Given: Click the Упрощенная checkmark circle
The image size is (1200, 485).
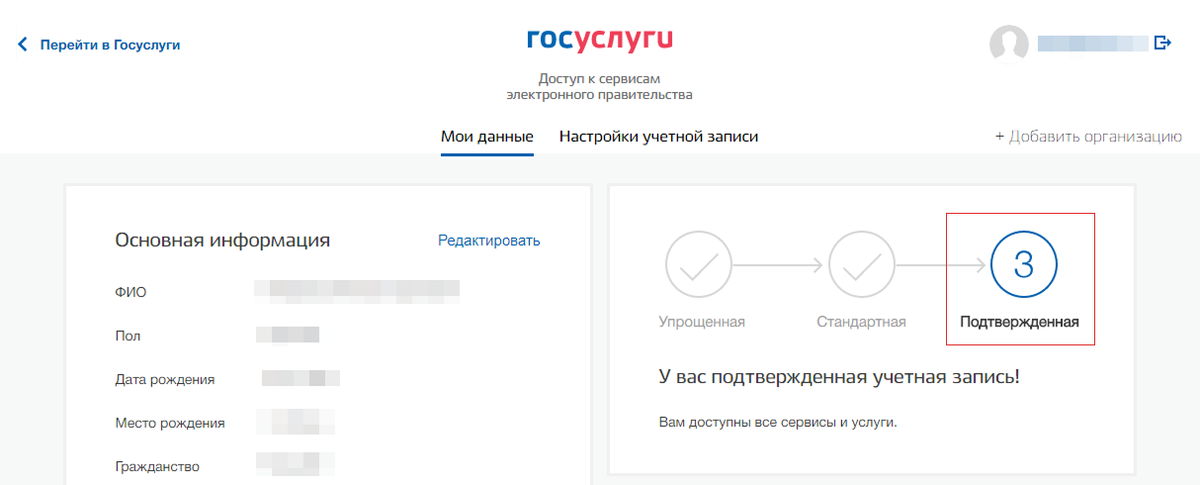Looking at the screenshot, I should [699, 265].
